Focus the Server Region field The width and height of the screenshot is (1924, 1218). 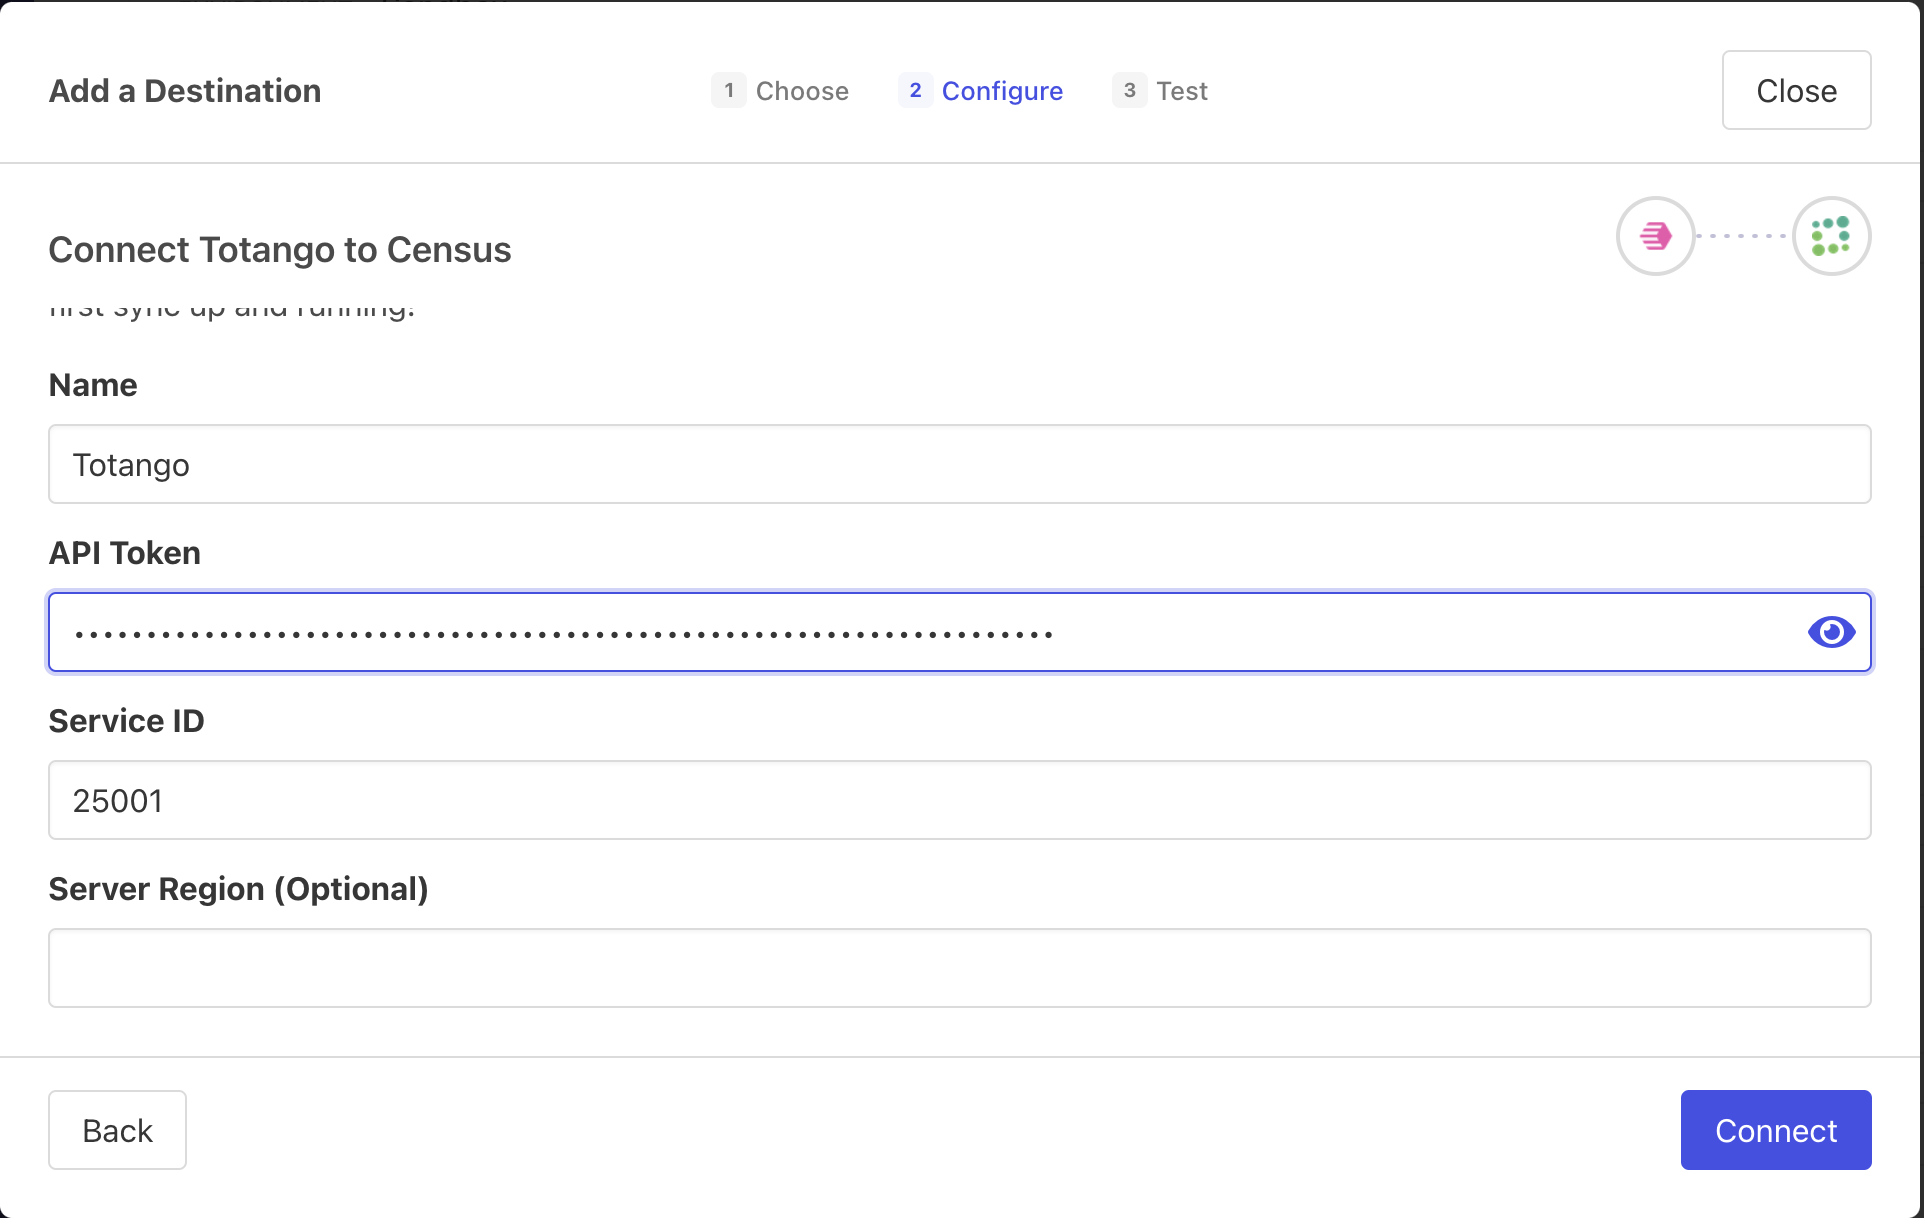(x=960, y=968)
